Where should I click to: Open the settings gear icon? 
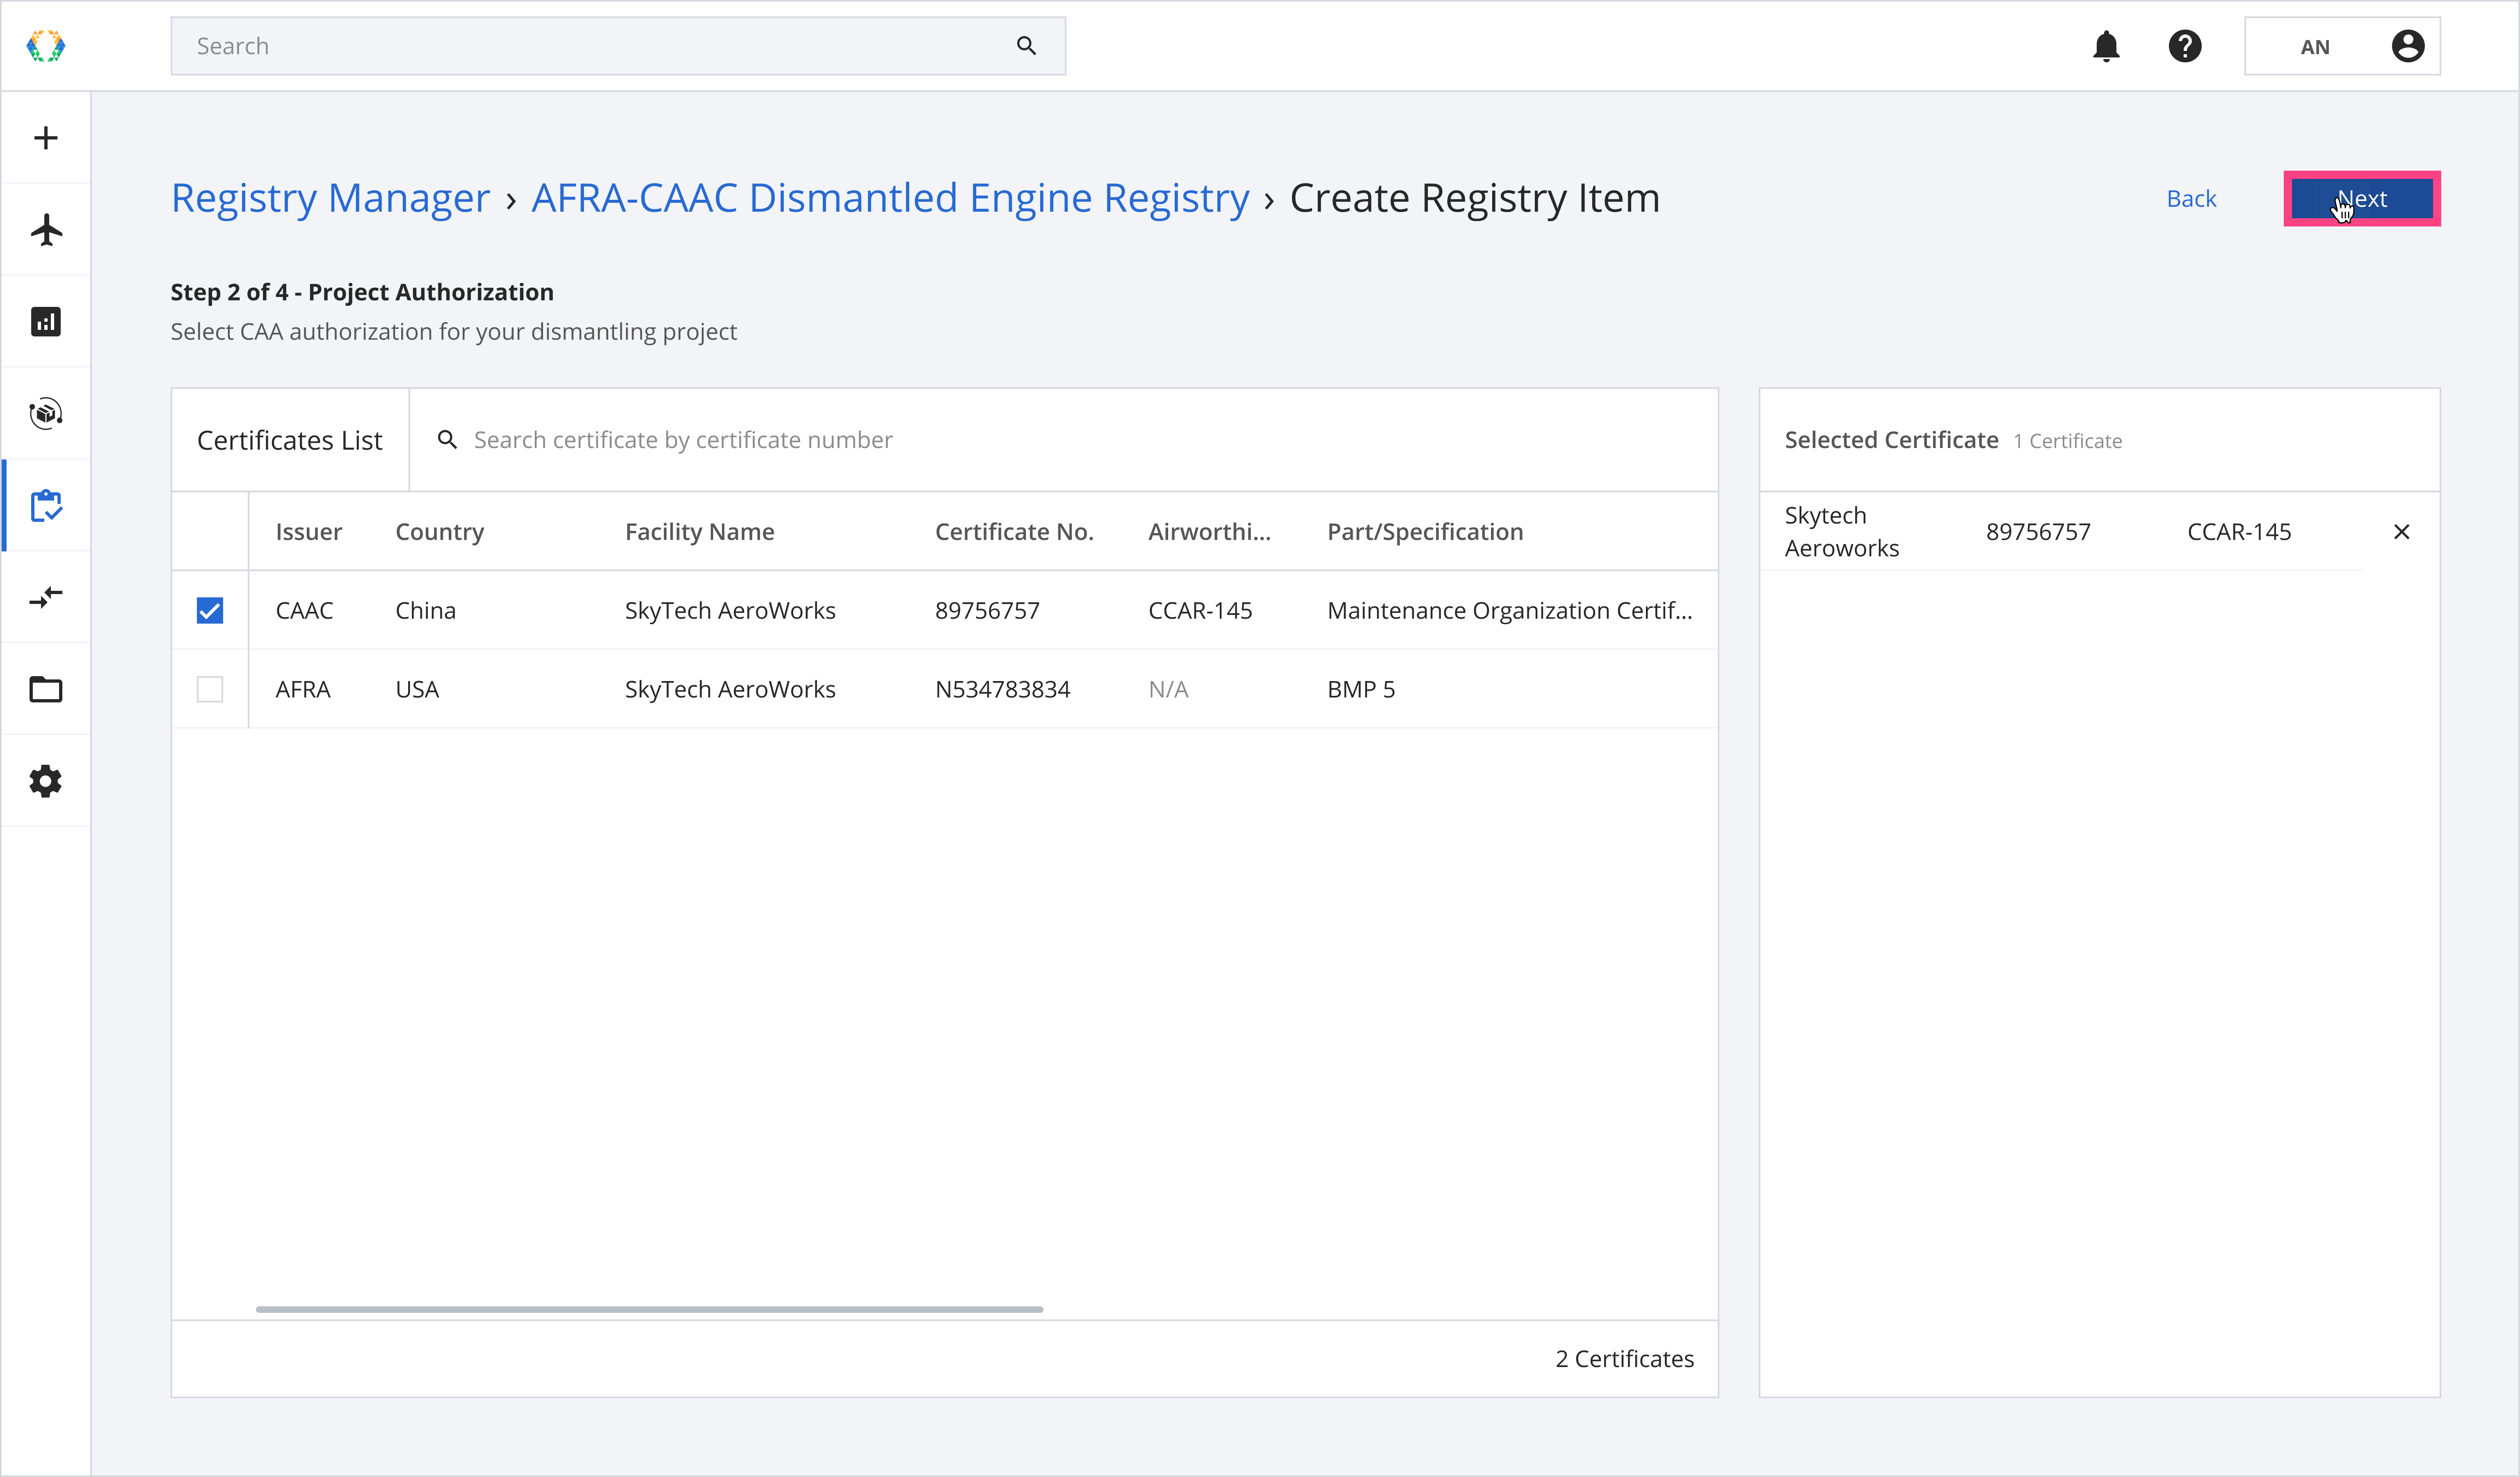pyautogui.click(x=46, y=781)
